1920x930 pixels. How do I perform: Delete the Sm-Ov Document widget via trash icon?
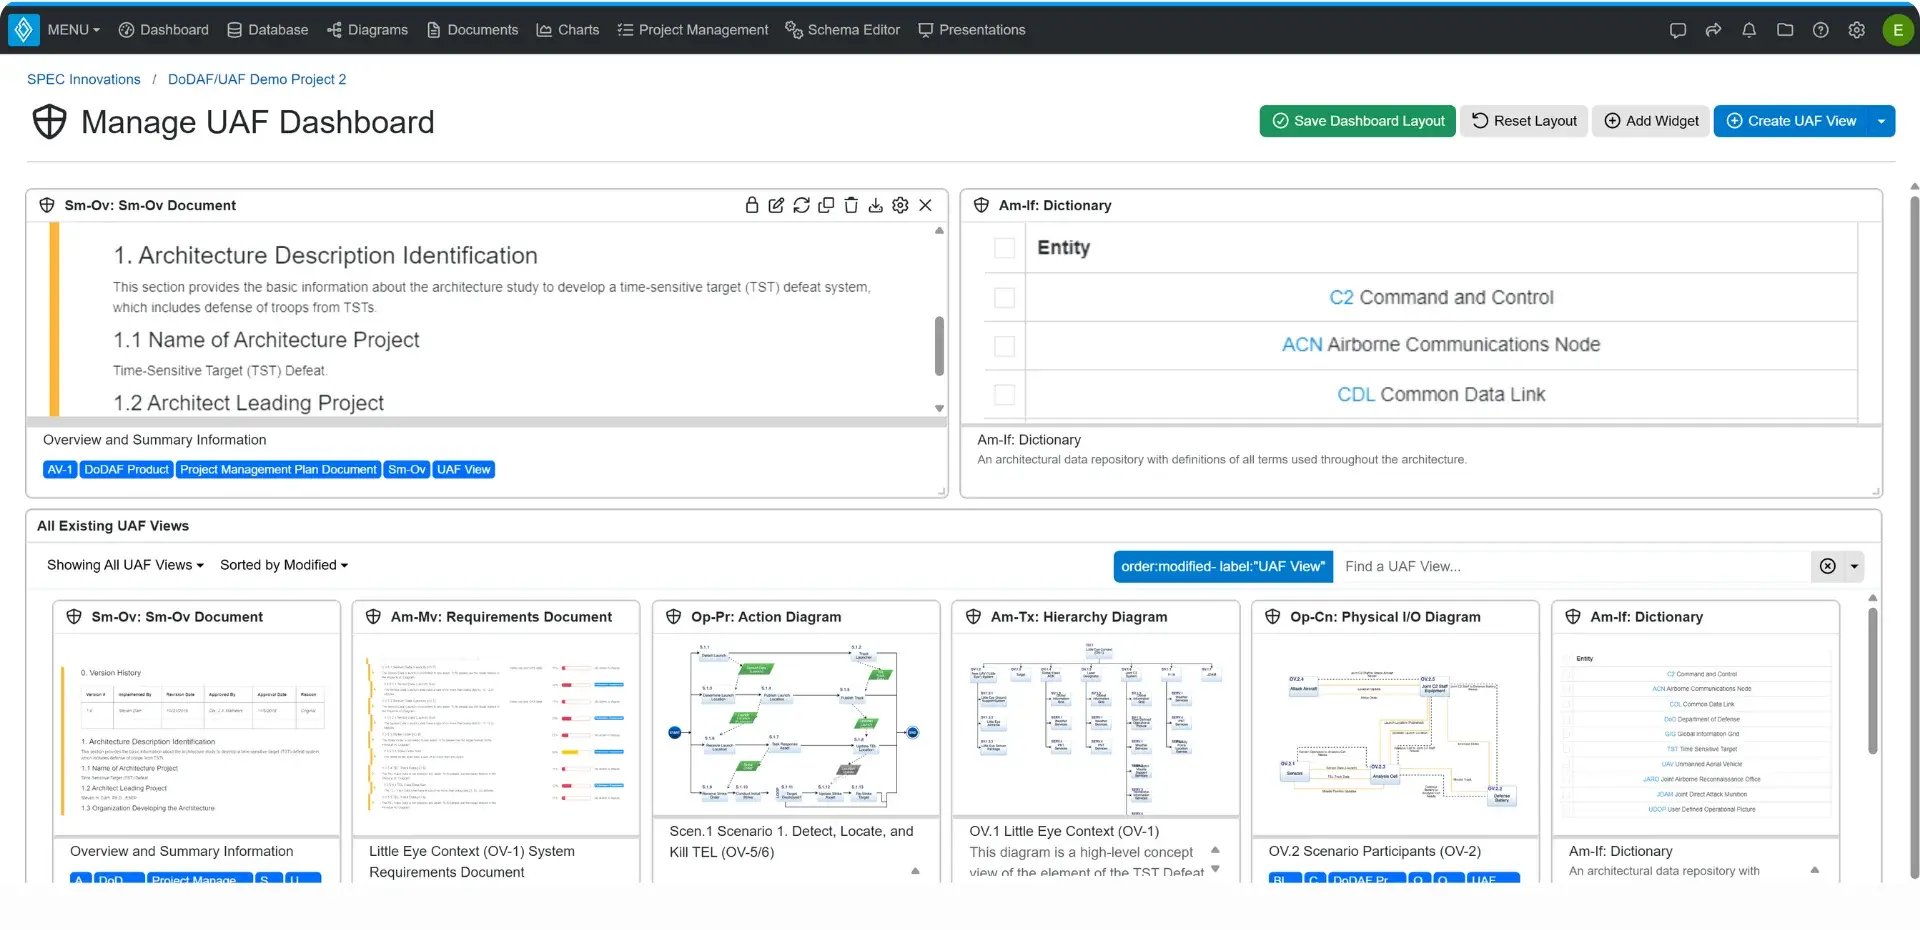[851, 205]
